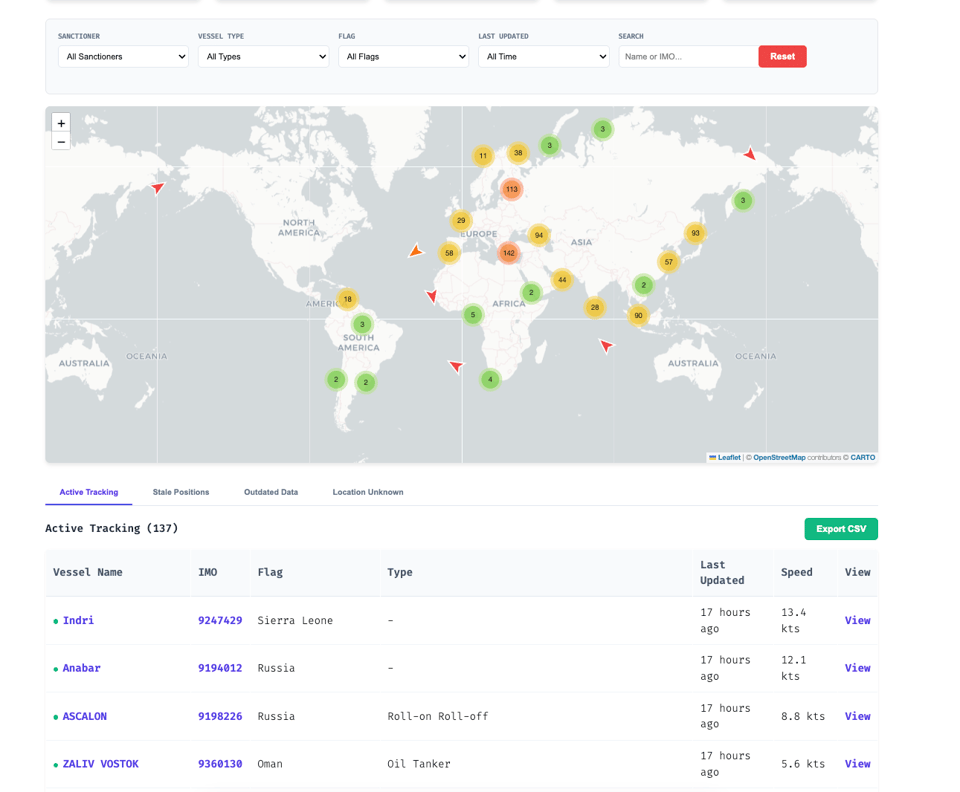Zoom out on the map
Screen dimensions: 960x792
(x=61, y=142)
